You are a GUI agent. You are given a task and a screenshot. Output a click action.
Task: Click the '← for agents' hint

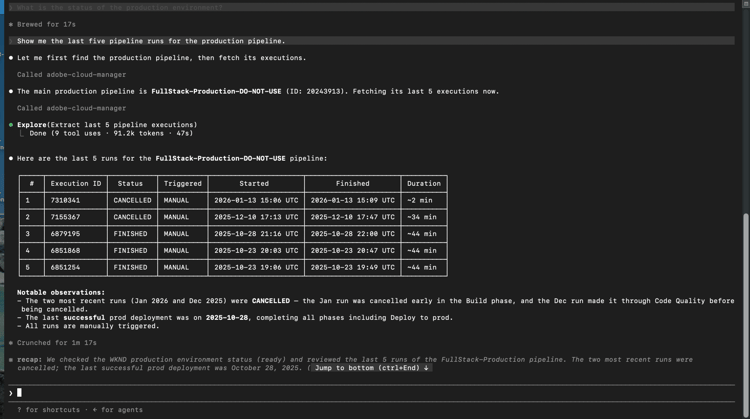pyautogui.click(x=117, y=410)
